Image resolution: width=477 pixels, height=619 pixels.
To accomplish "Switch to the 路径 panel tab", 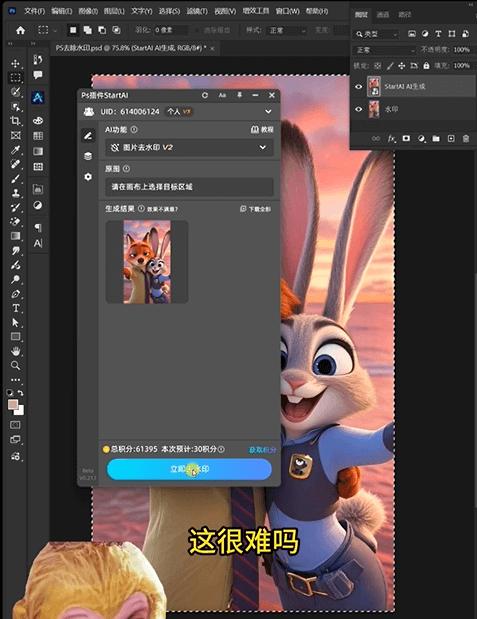I will (405, 15).
